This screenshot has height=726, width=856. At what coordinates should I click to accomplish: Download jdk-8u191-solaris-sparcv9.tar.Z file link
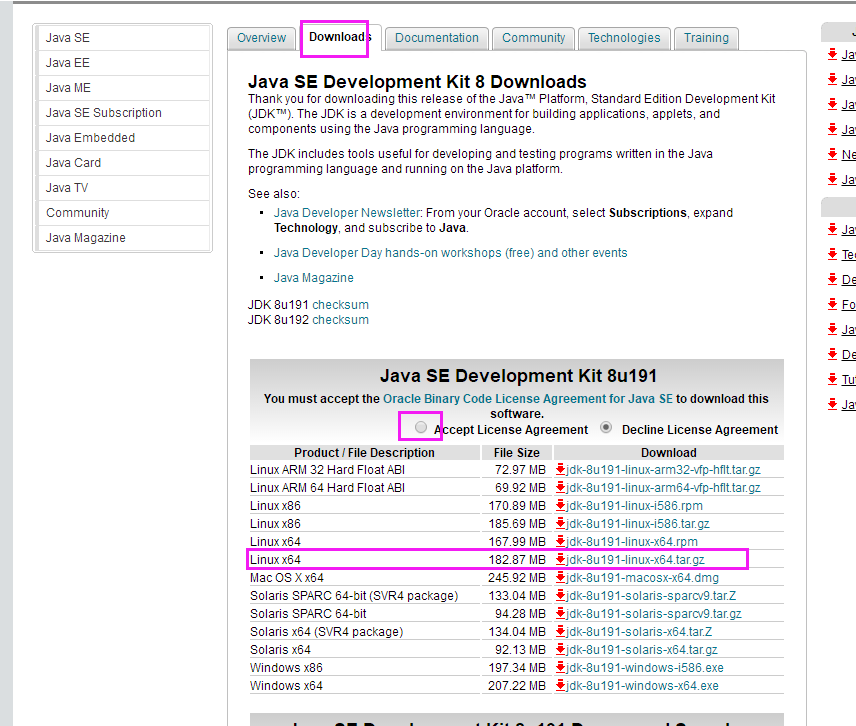tap(651, 596)
